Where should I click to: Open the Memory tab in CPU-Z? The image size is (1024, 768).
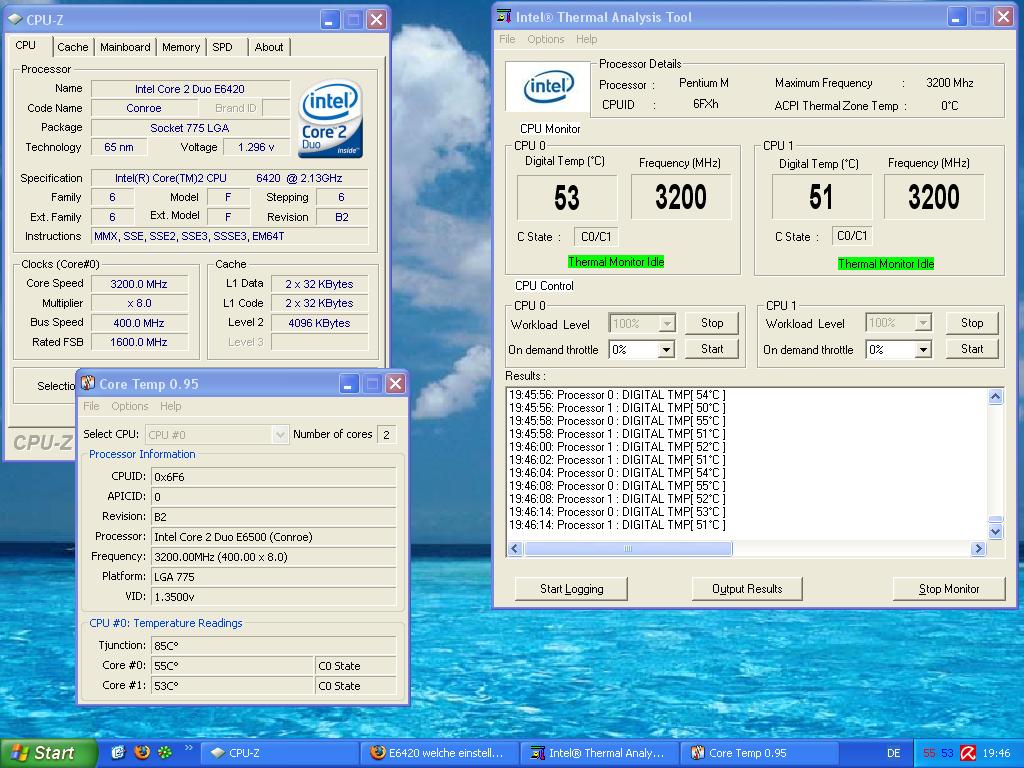click(x=181, y=47)
